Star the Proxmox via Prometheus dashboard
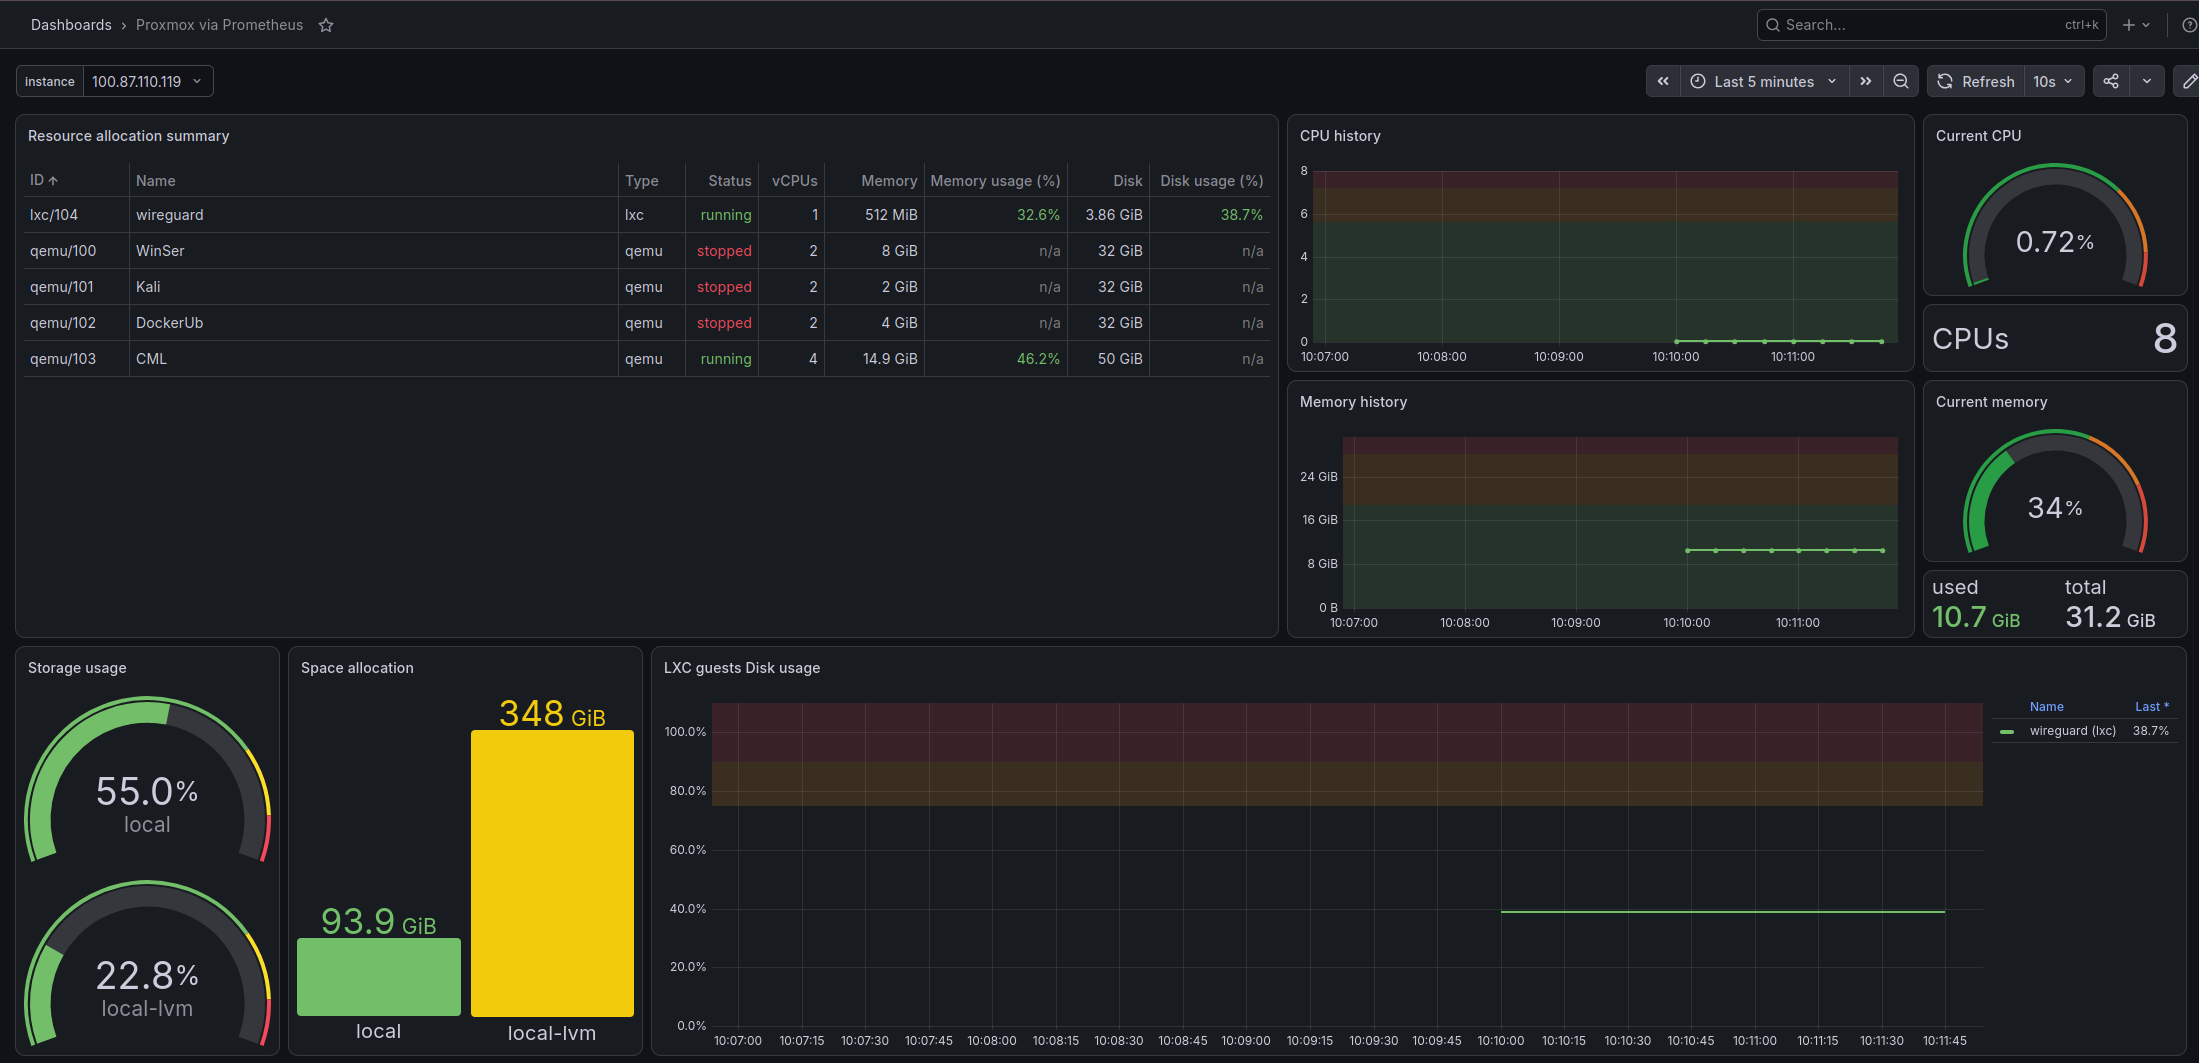Screen dimensions: 2199x1063 pyautogui.click(x=326, y=25)
